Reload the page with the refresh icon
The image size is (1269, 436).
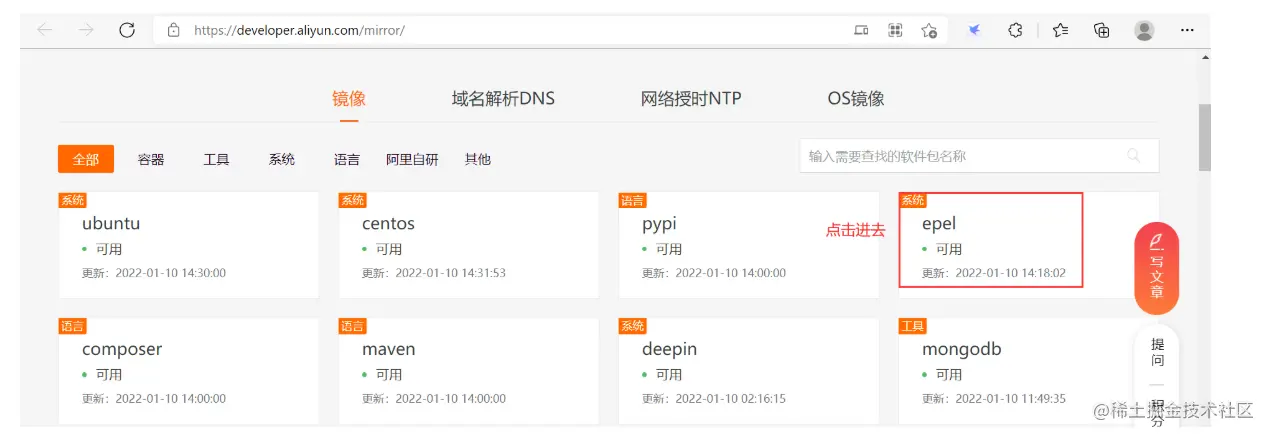127,30
